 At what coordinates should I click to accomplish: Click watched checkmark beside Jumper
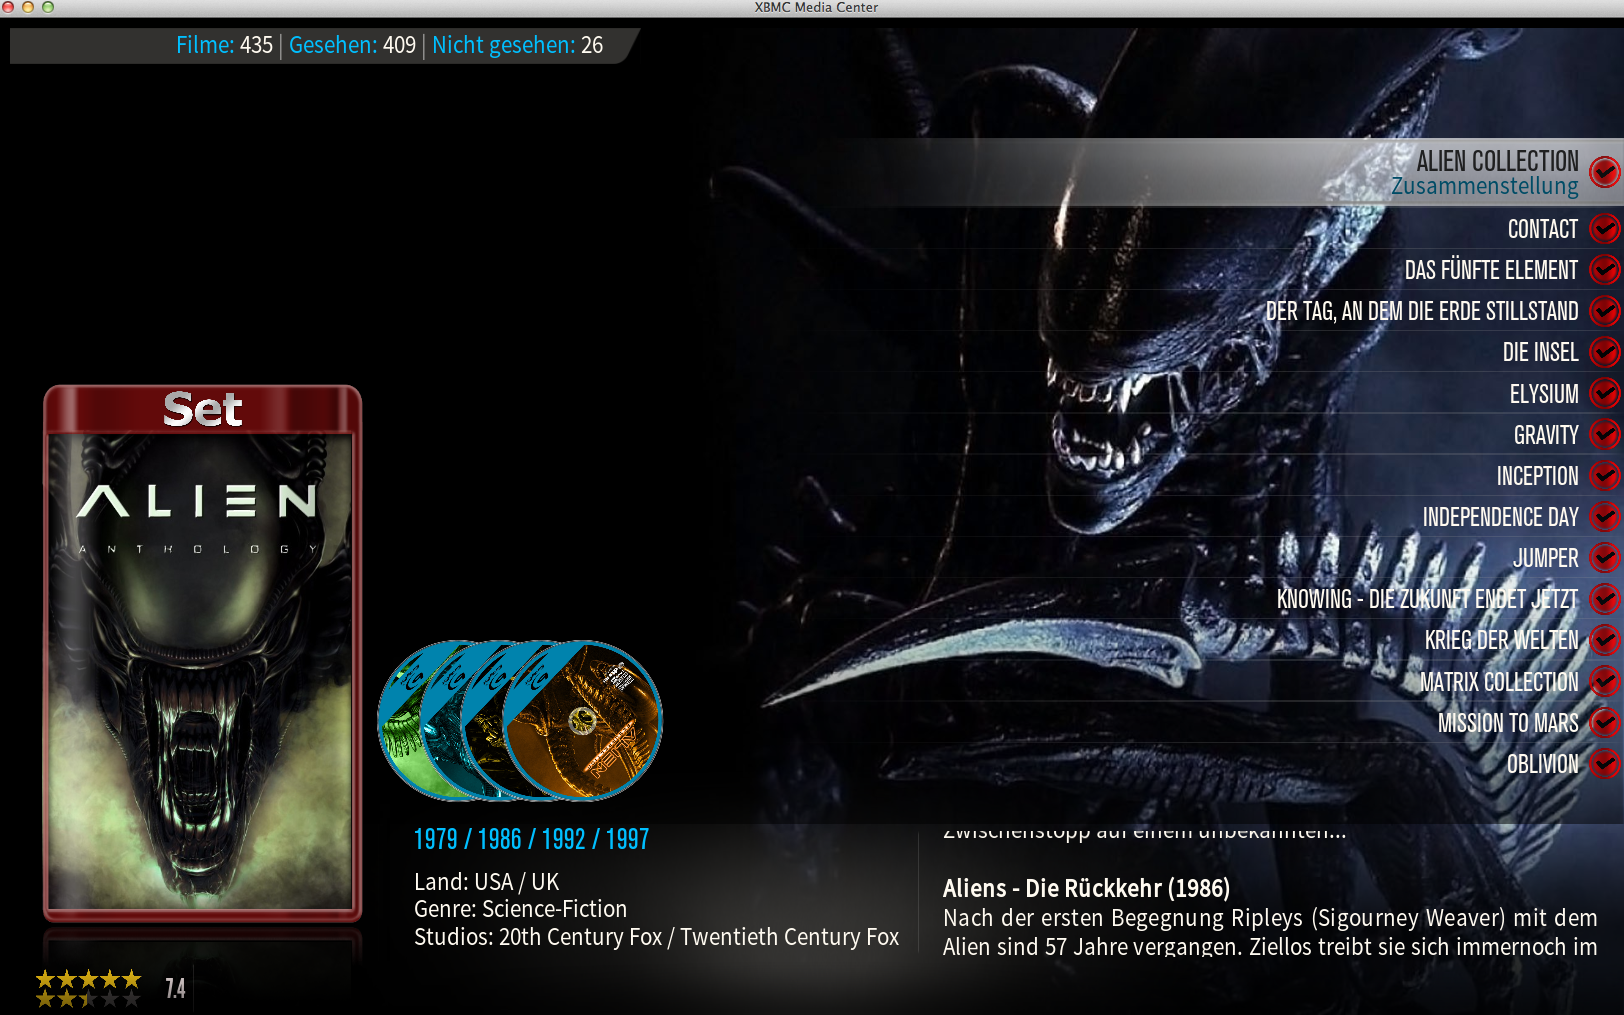coord(1604,557)
